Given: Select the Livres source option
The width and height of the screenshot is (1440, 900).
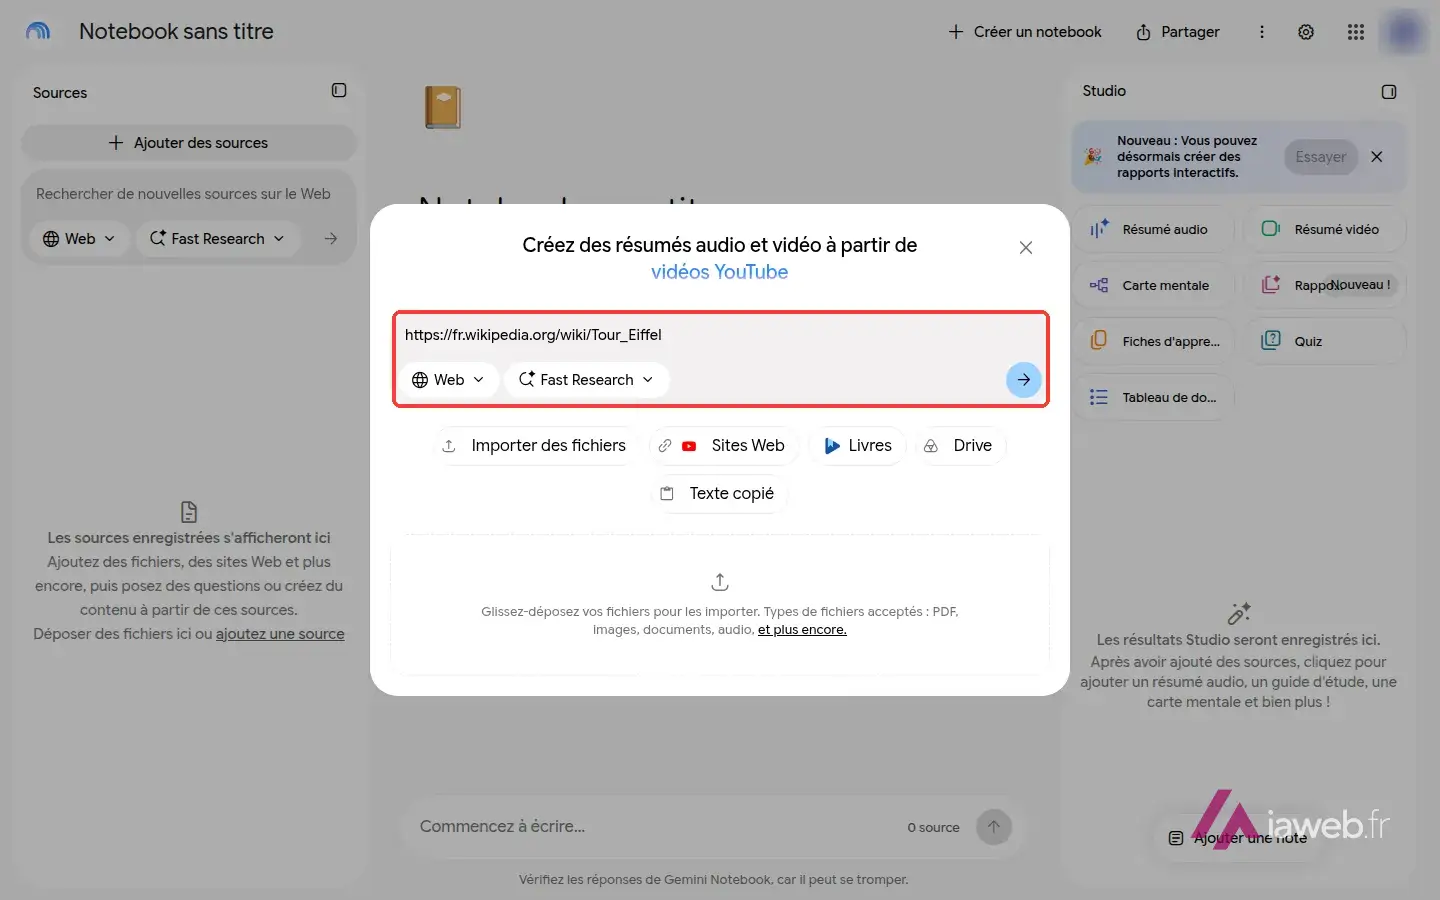Looking at the screenshot, I should 858,446.
